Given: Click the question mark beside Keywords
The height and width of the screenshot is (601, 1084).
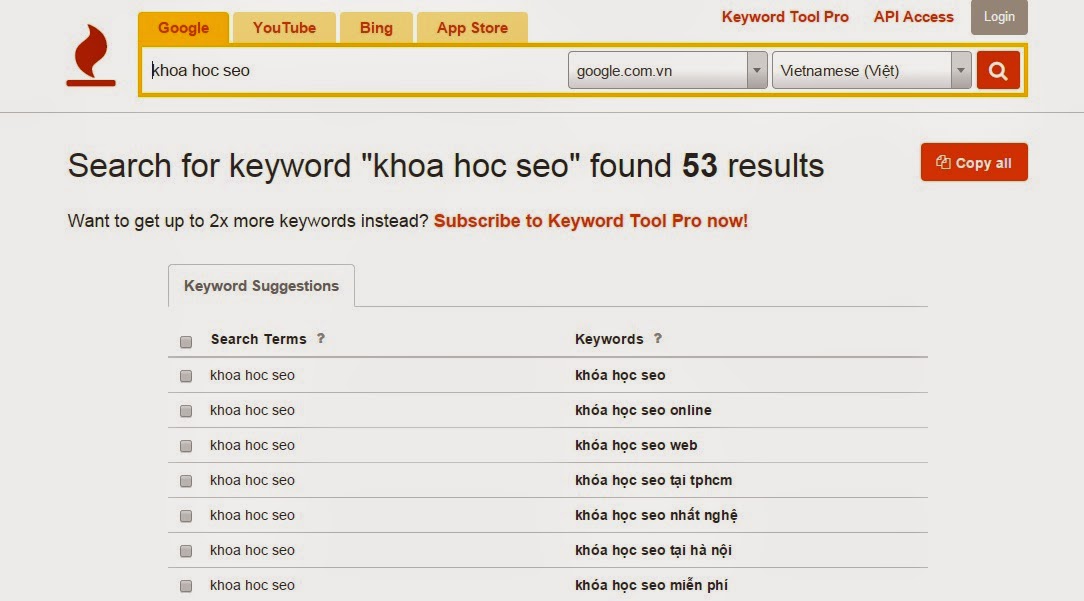Looking at the screenshot, I should (x=658, y=338).
